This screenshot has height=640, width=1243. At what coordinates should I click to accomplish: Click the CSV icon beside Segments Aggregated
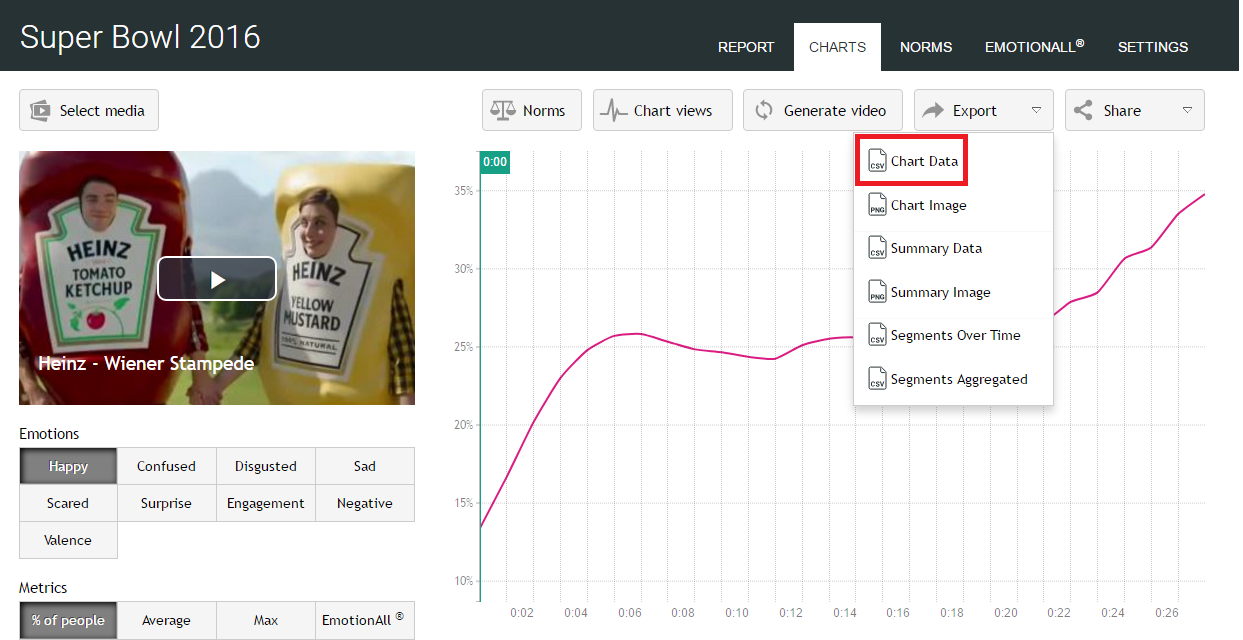click(877, 379)
